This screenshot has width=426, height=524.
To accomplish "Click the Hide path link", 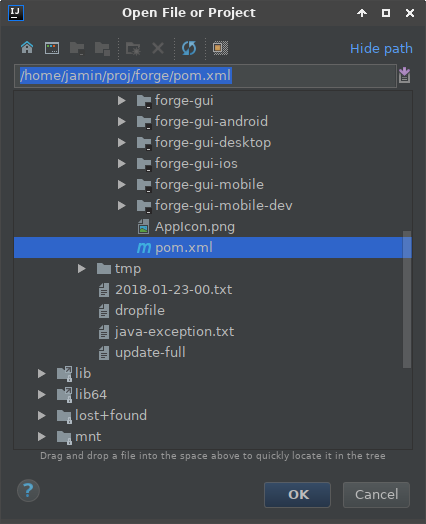I will pos(381,48).
